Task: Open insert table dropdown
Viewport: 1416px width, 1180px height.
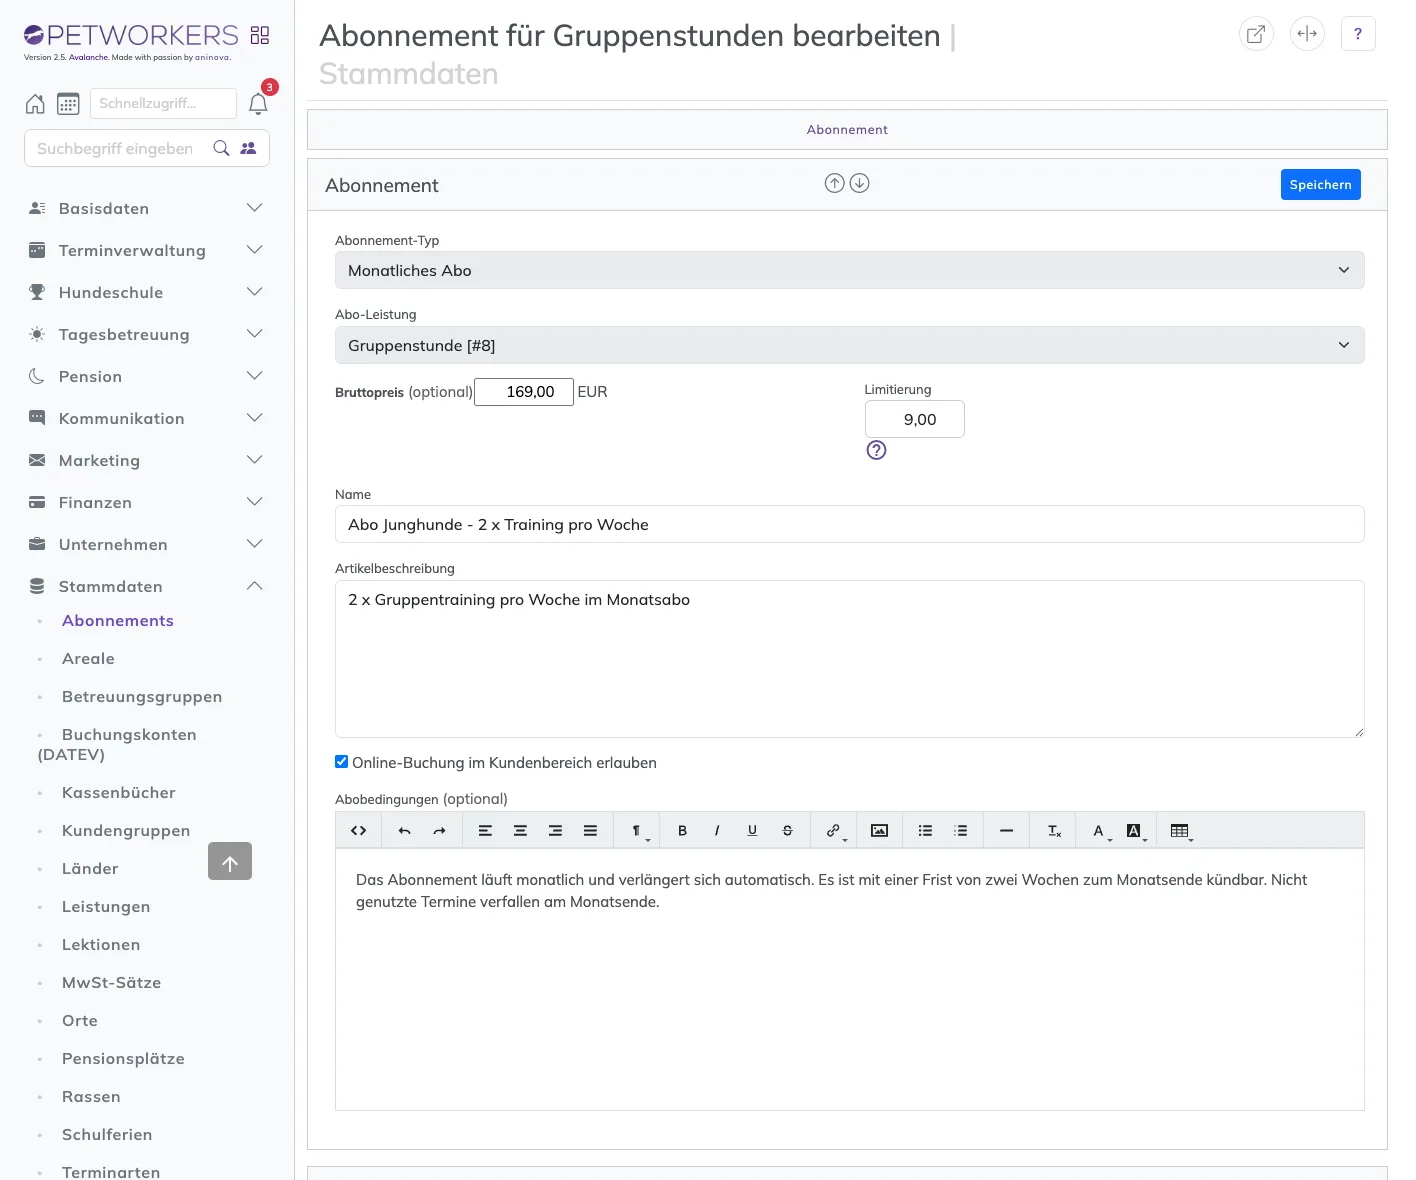Action: 1181,830
